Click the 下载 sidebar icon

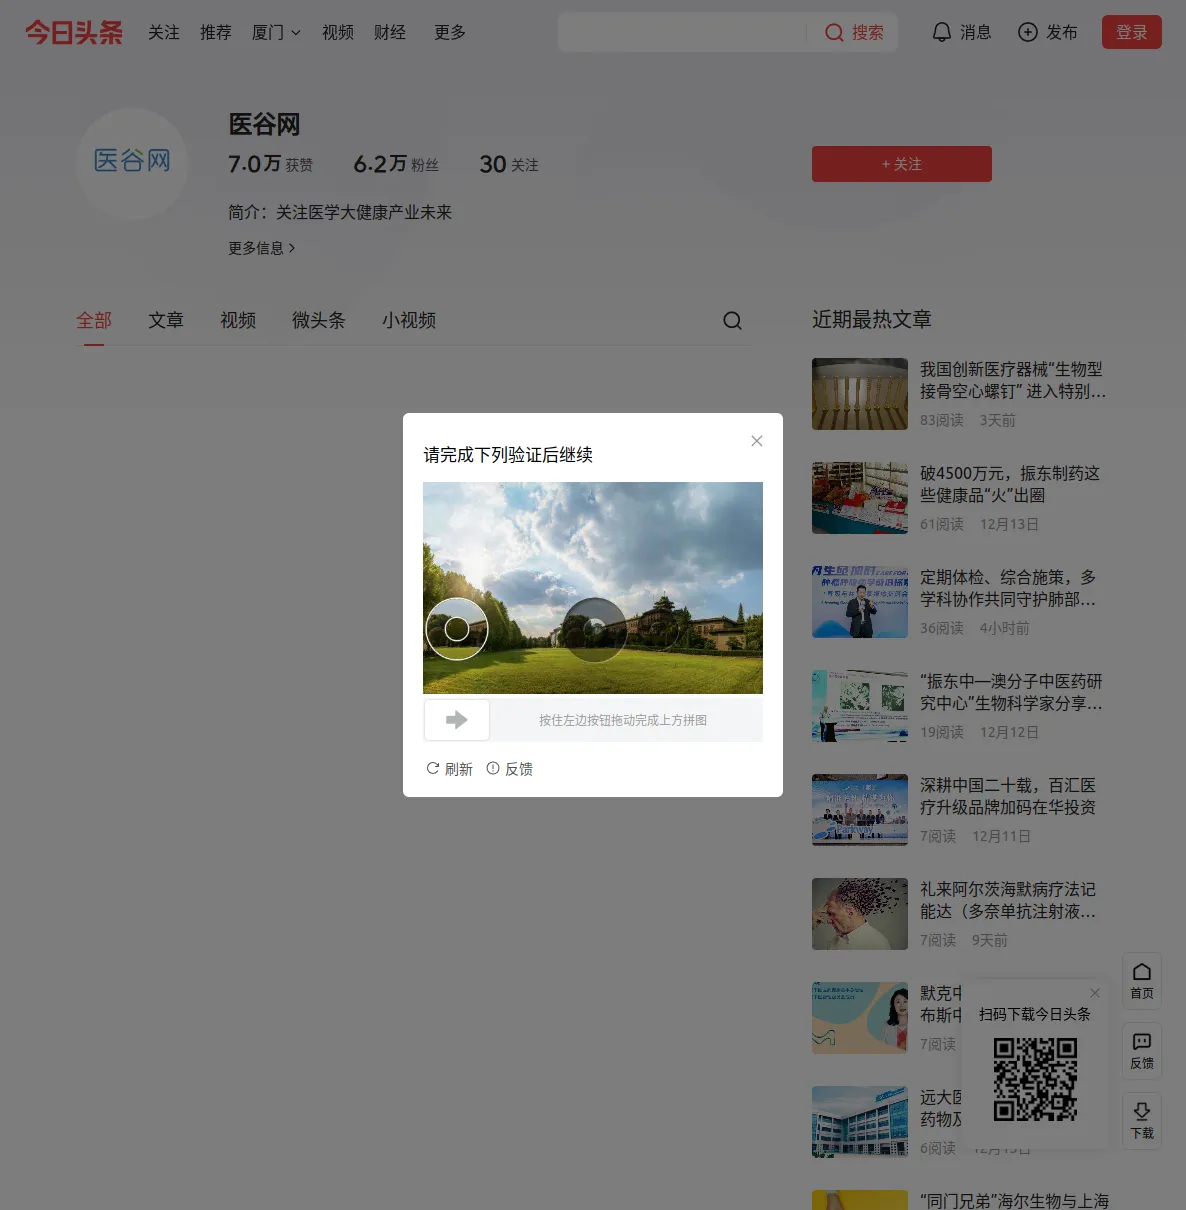click(x=1141, y=1120)
